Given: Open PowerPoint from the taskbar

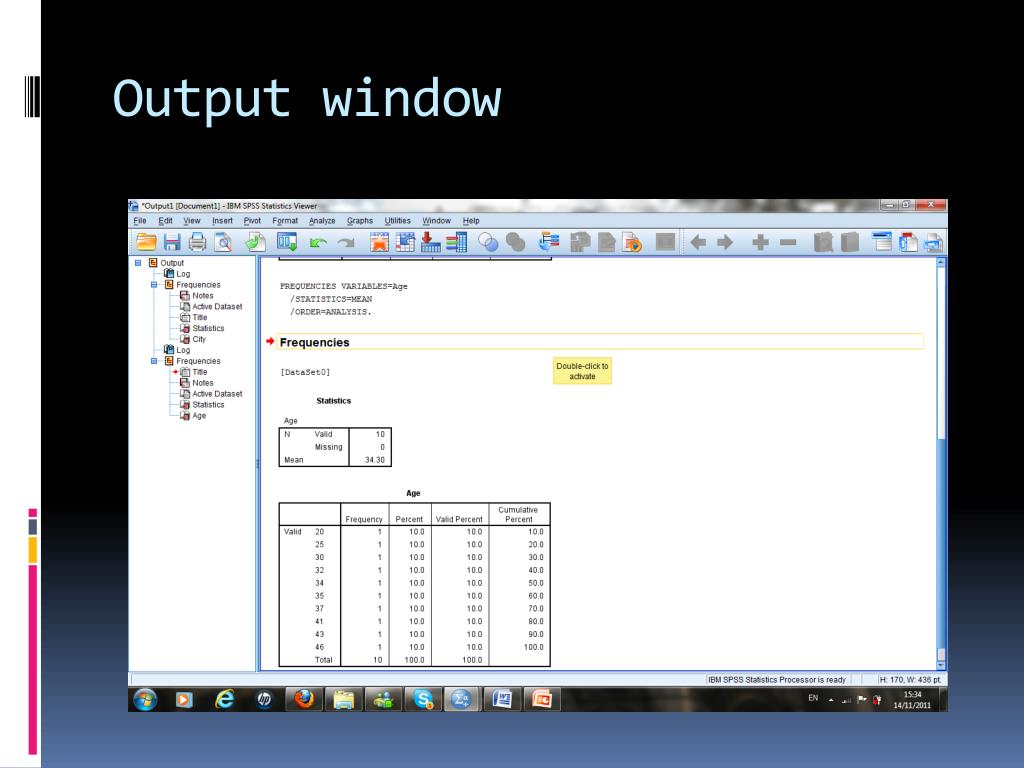Looking at the screenshot, I should [x=542, y=699].
